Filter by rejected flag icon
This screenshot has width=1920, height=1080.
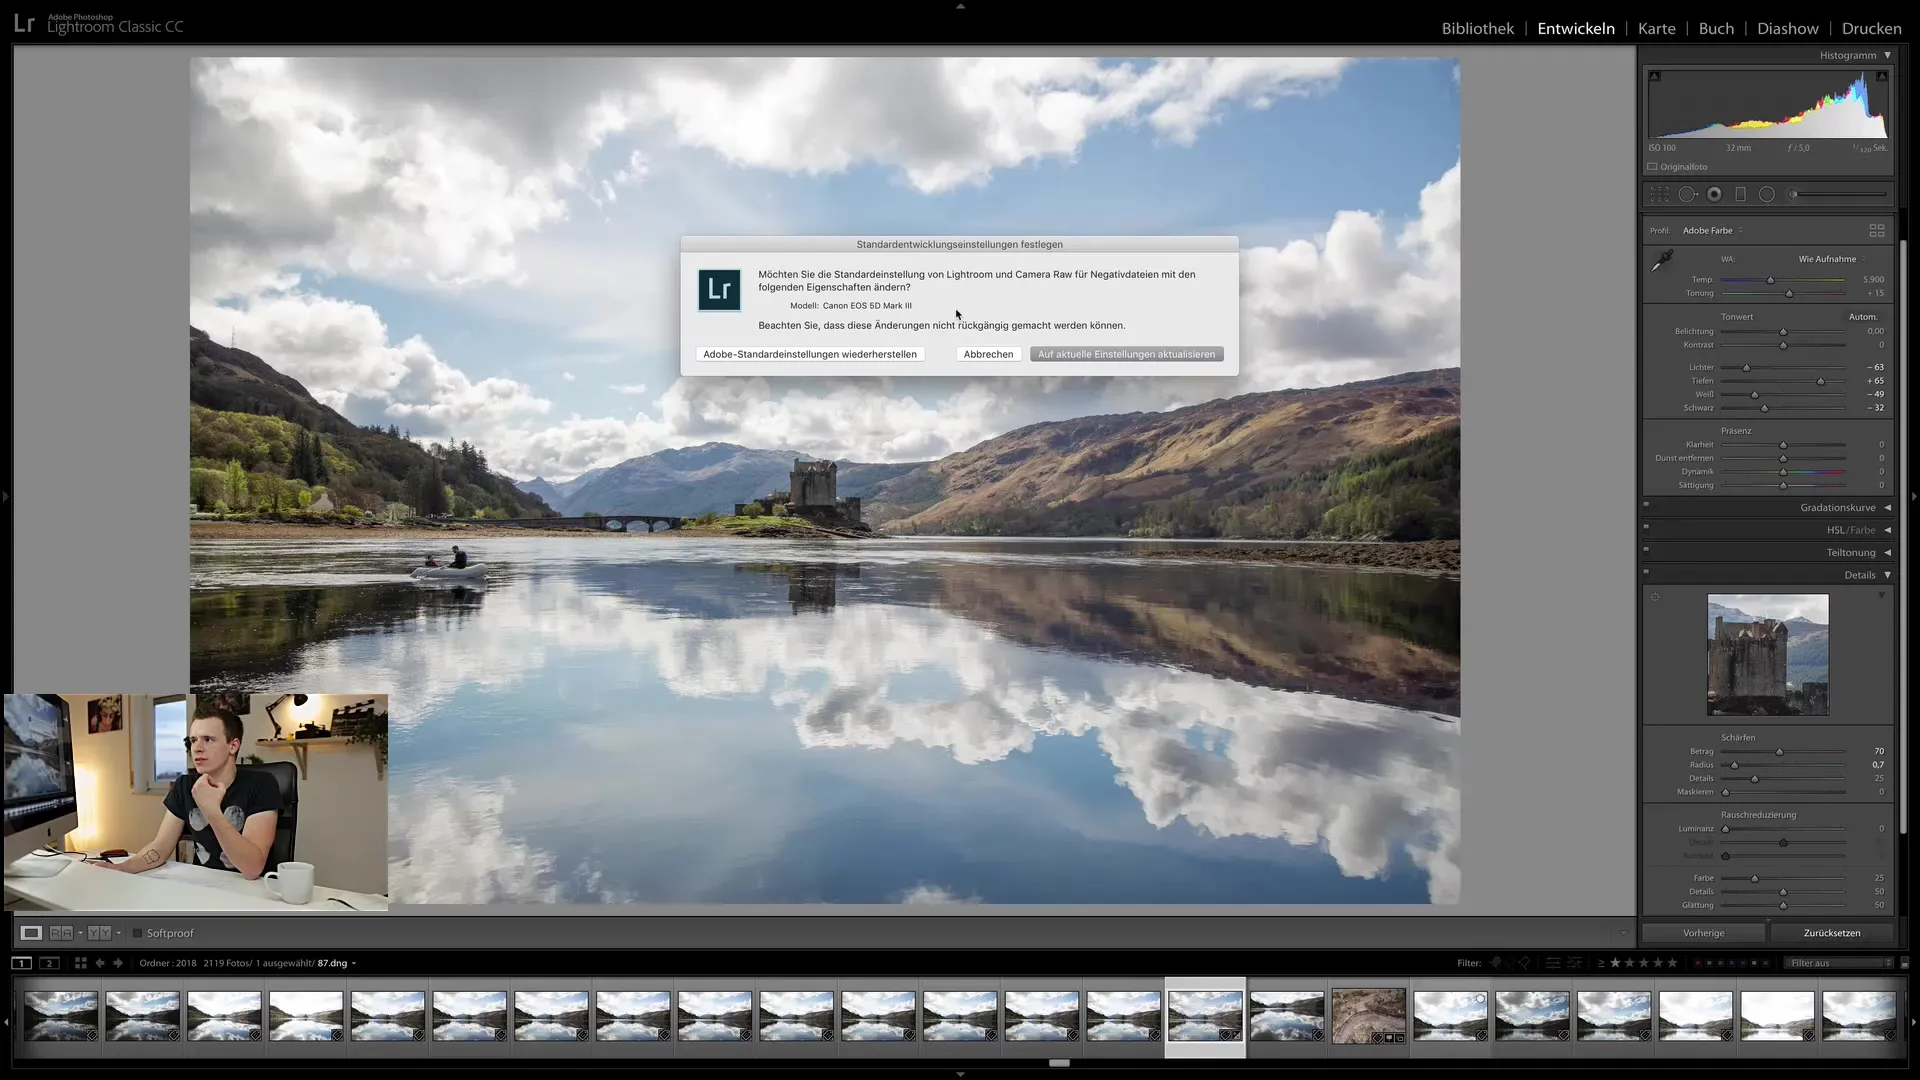click(1524, 963)
